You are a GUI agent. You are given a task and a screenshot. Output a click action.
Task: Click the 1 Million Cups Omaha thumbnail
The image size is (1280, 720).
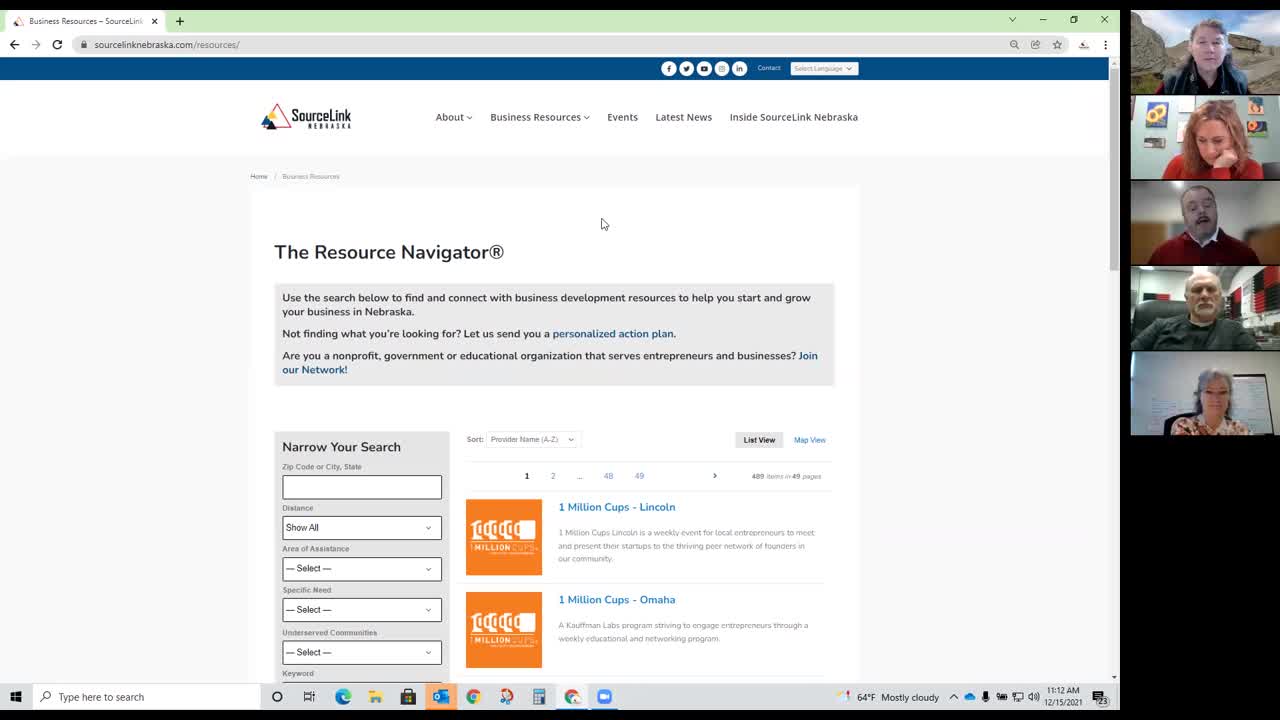504,630
